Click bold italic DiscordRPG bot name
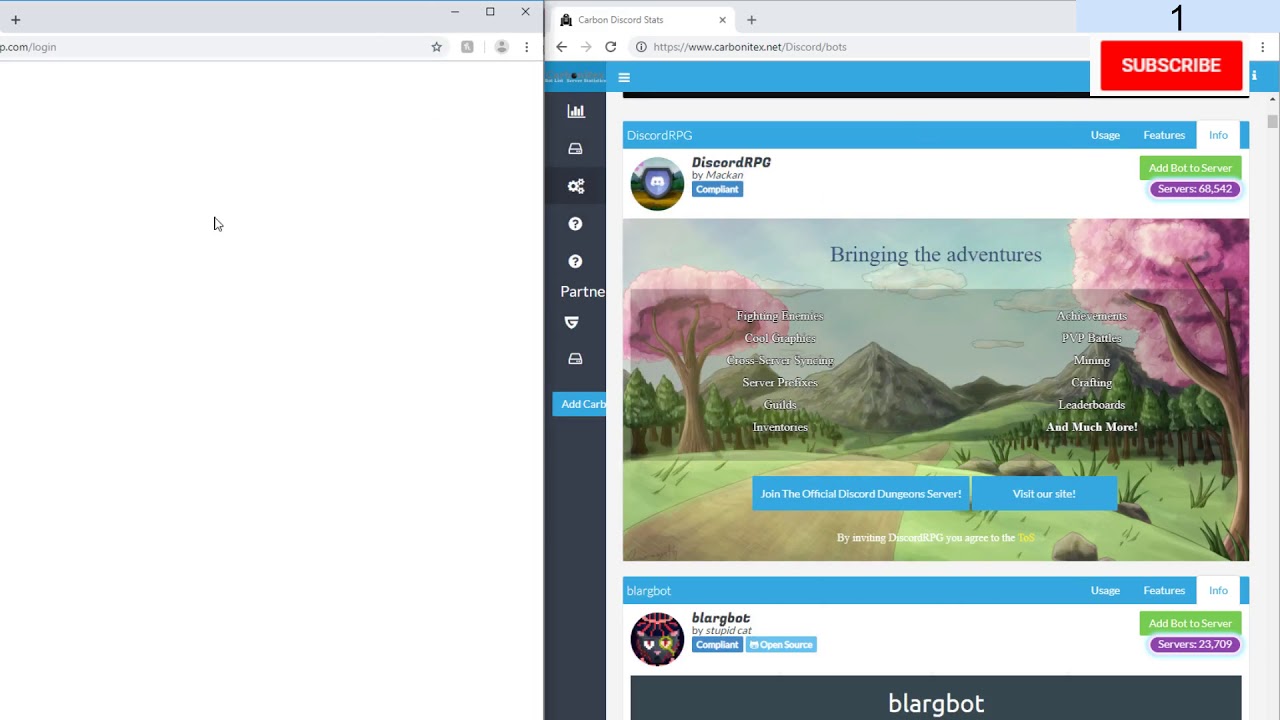The width and height of the screenshot is (1280, 720). tap(731, 162)
